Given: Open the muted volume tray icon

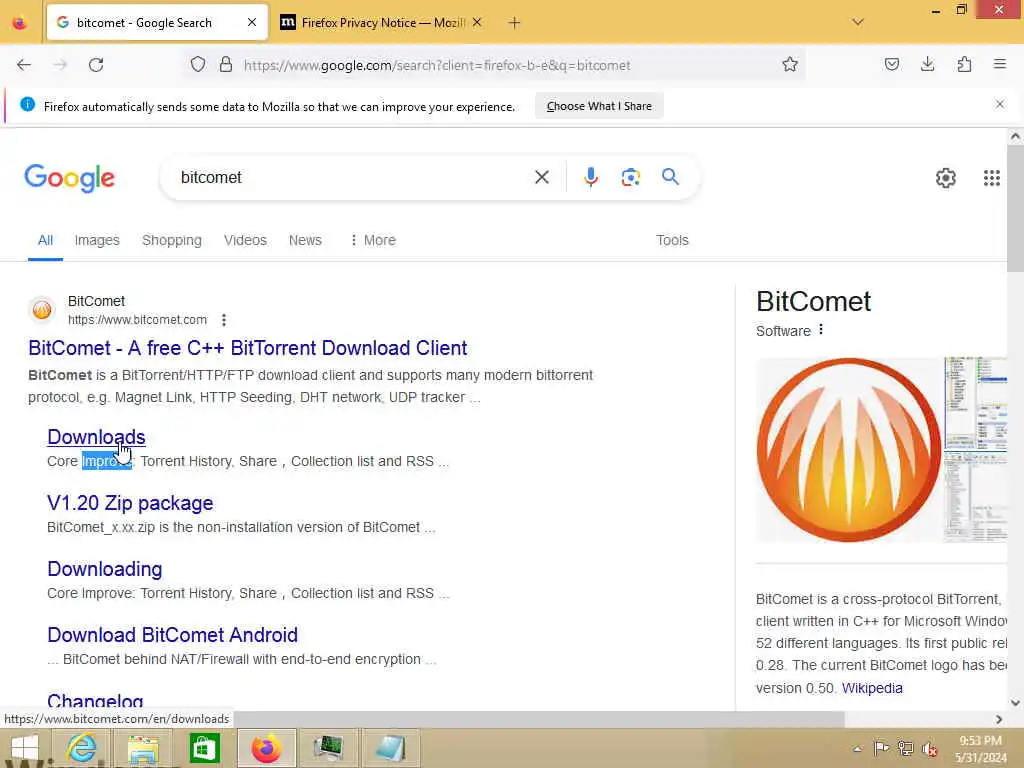Looking at the screenshot, I should 929,748.
